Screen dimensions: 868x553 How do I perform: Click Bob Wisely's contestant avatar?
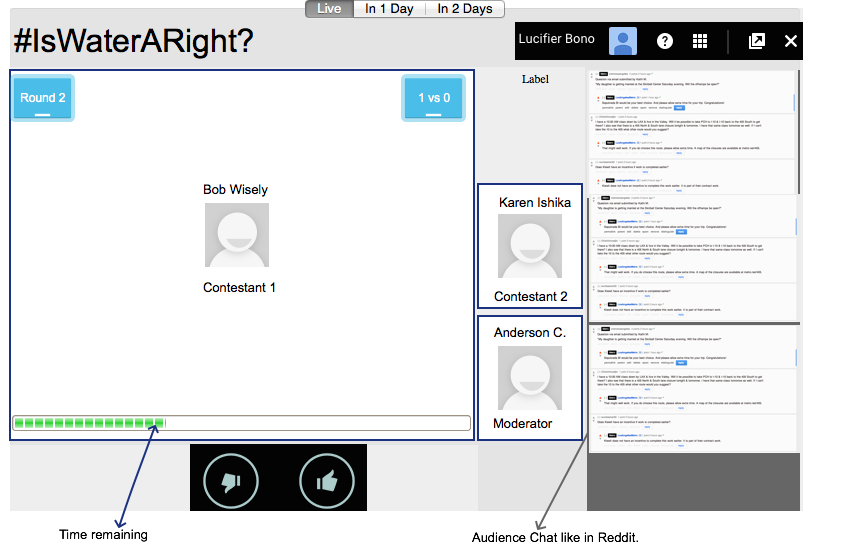tap(236, 235)
